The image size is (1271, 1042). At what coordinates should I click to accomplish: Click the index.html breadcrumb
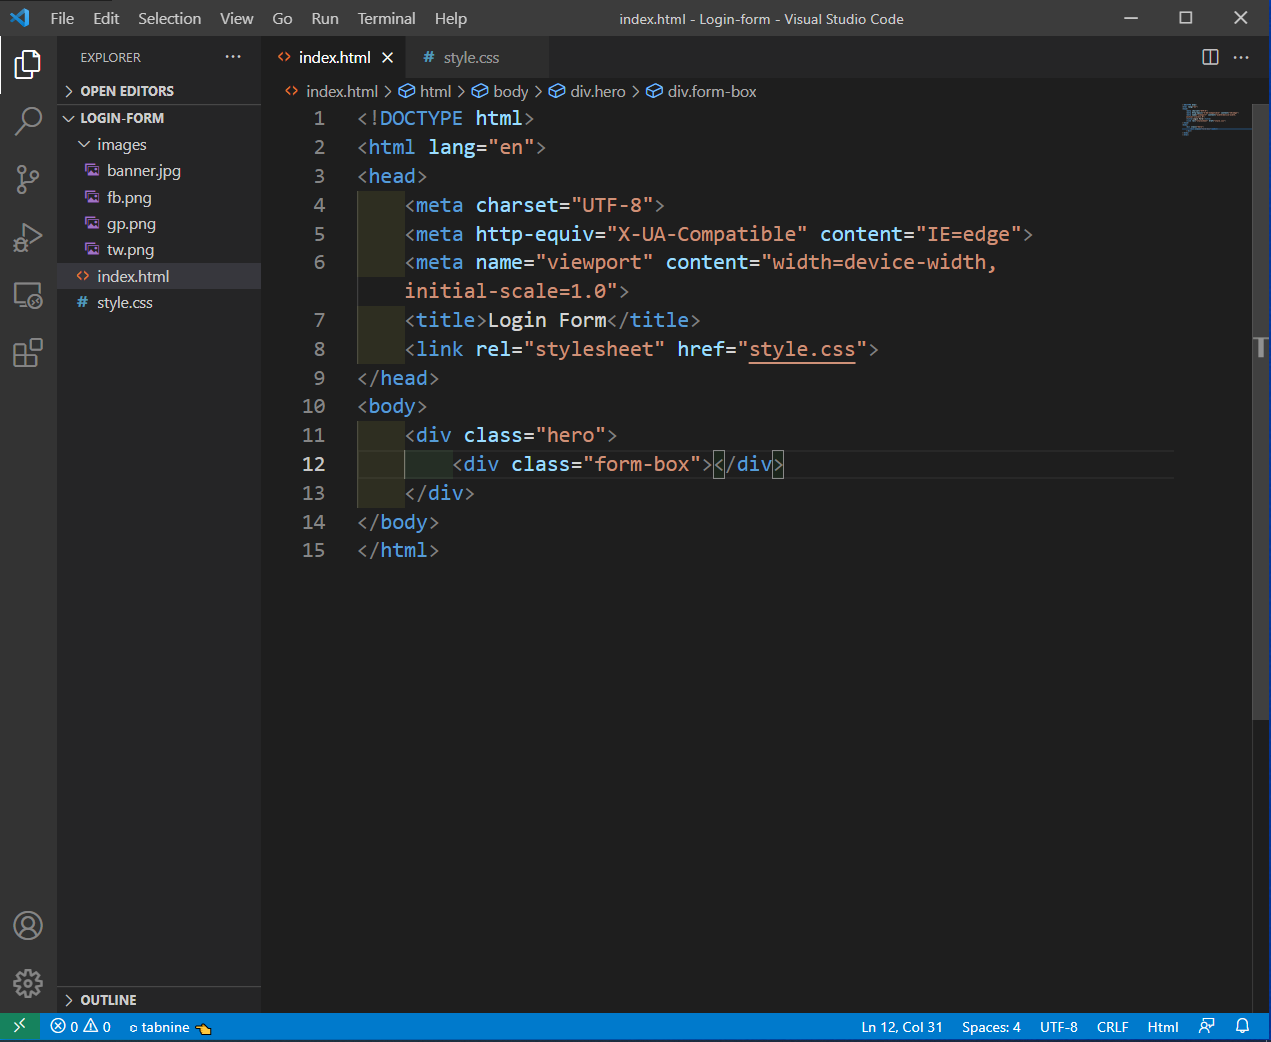tap(331, 91)
